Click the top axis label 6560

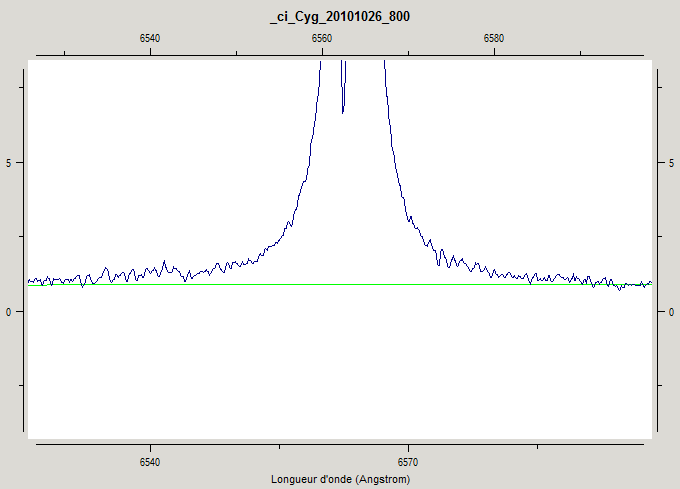pyautogui.click(x=322, y=39)
